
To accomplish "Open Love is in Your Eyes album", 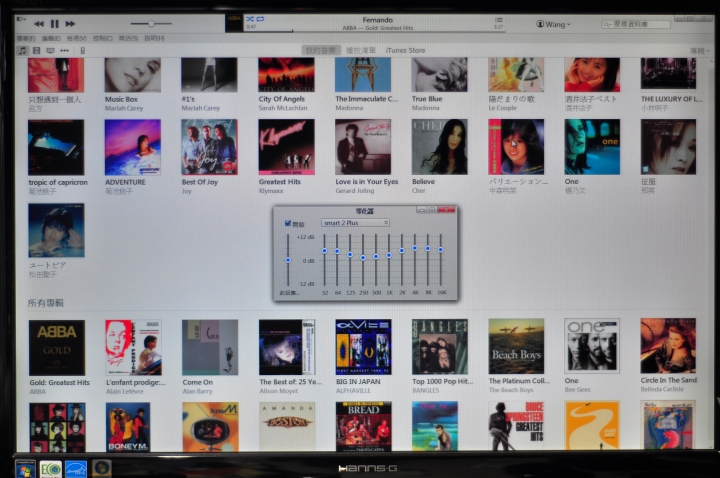I will pyautogui.click(x=363, y=147).
